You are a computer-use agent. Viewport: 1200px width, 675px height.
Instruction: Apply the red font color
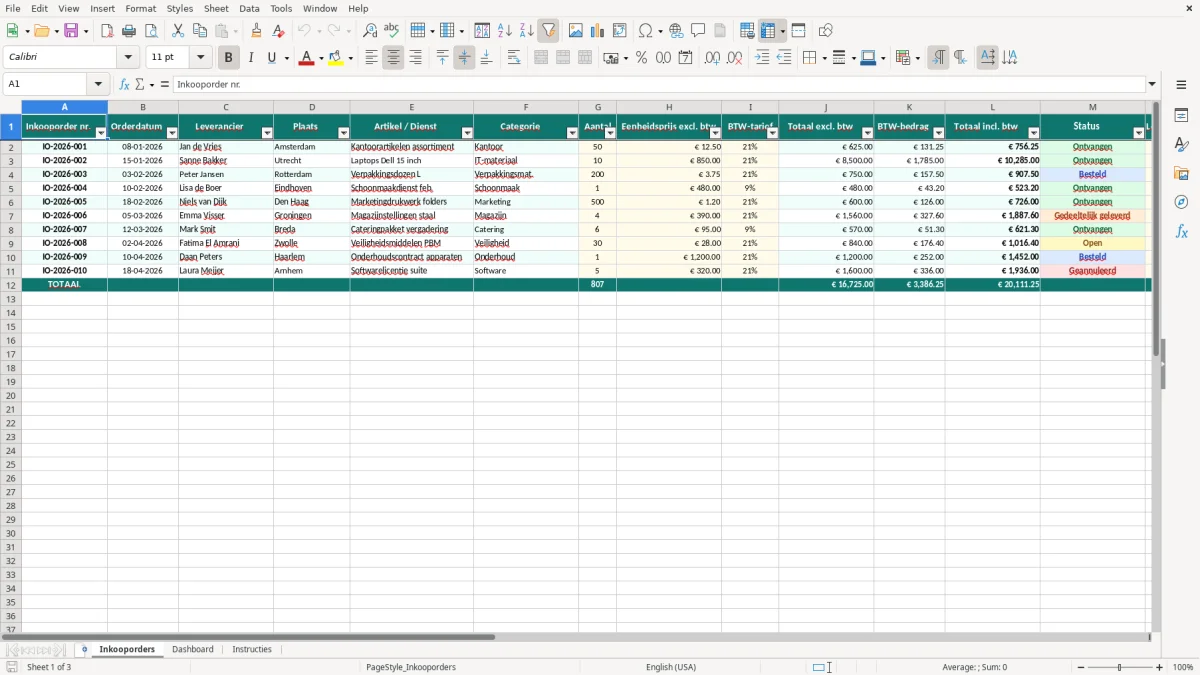pyautogui.click(x=307, y=58)
